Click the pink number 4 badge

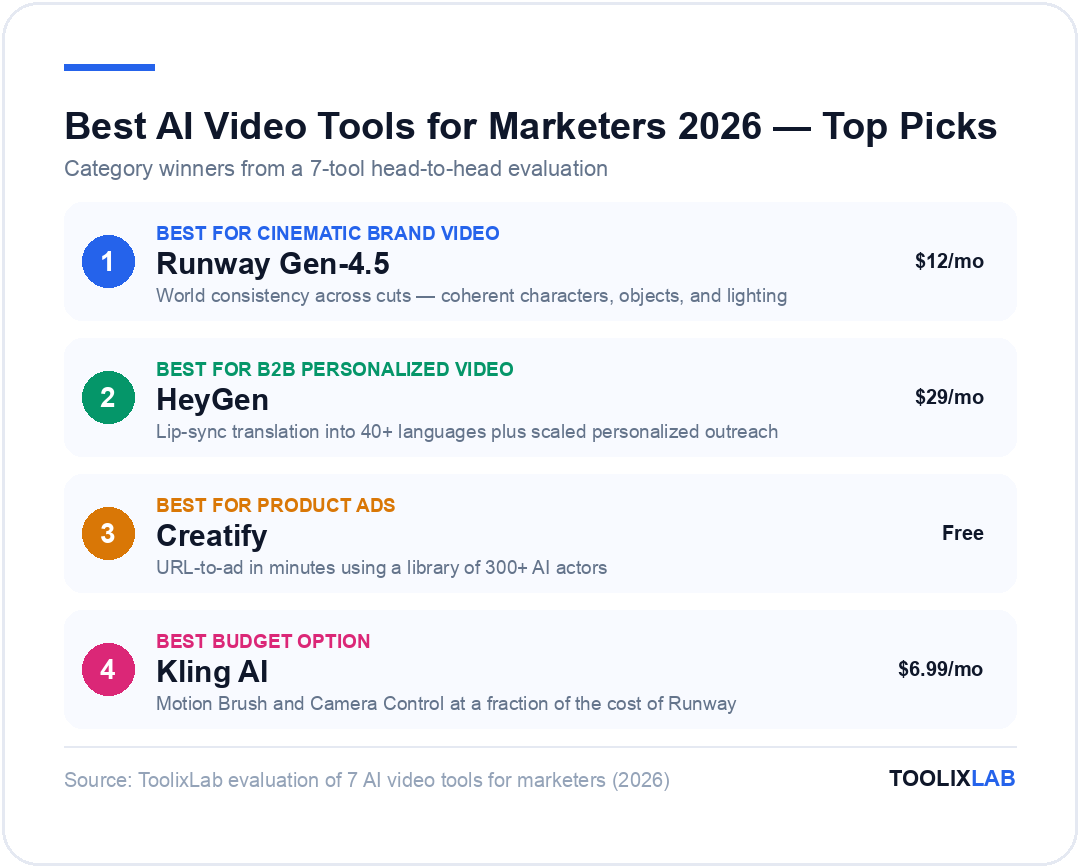point(108,670)
